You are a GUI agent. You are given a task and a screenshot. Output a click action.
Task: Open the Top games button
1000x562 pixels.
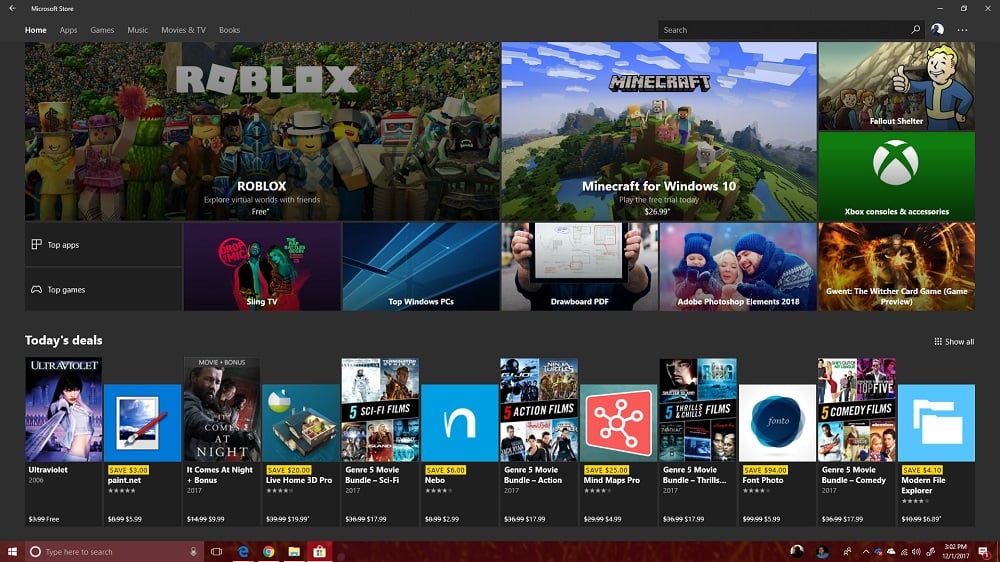[103, 289]
